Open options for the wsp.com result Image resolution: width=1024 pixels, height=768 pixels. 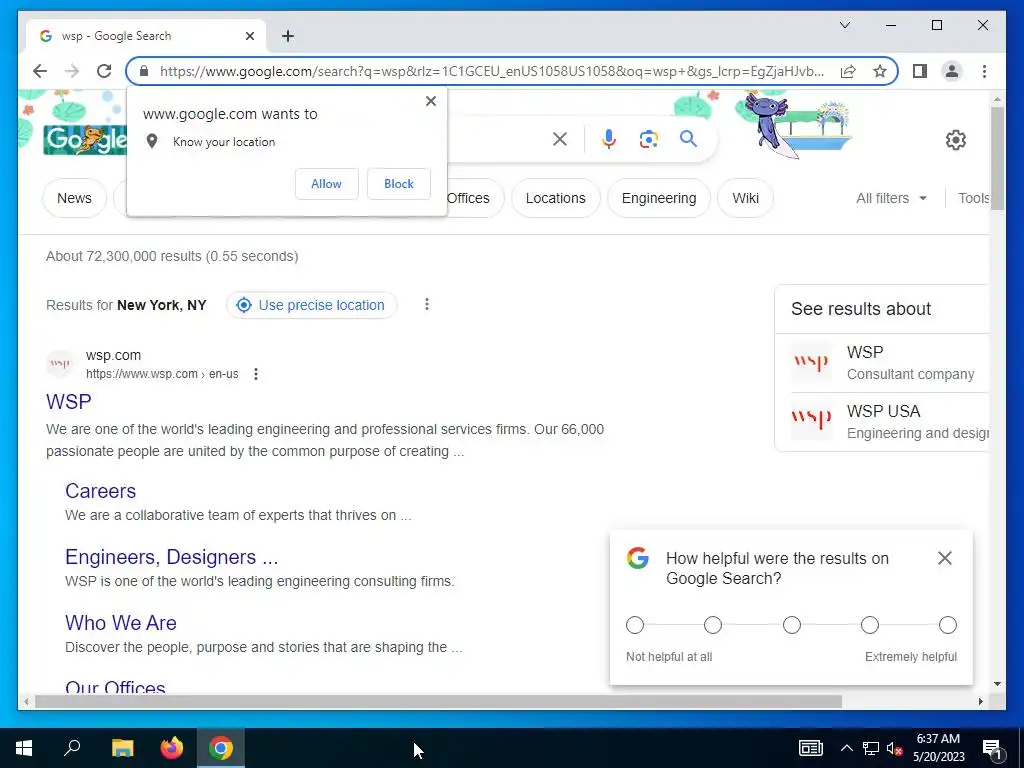coord(256,374)
